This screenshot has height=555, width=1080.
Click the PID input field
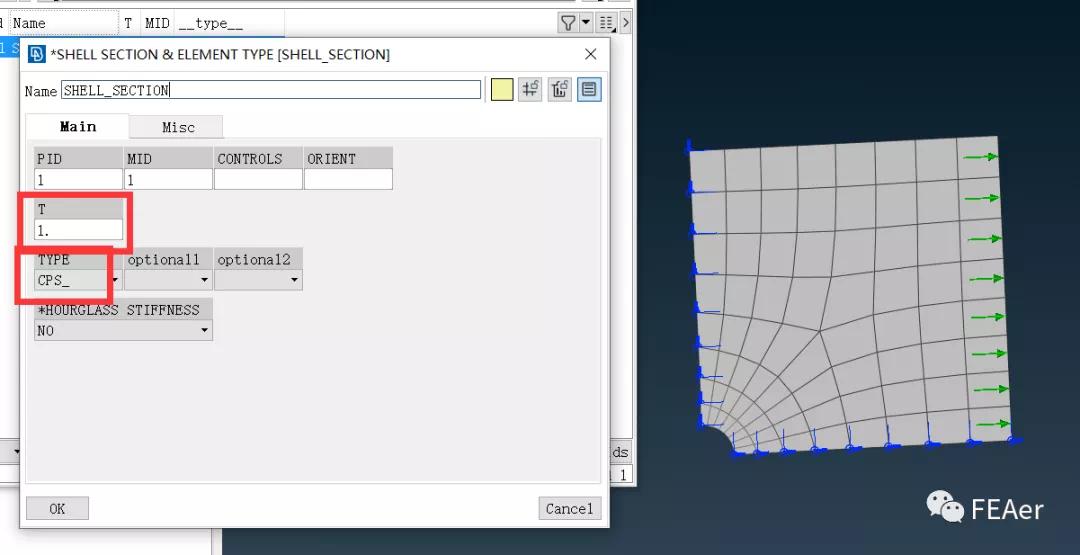click(78, 180)
